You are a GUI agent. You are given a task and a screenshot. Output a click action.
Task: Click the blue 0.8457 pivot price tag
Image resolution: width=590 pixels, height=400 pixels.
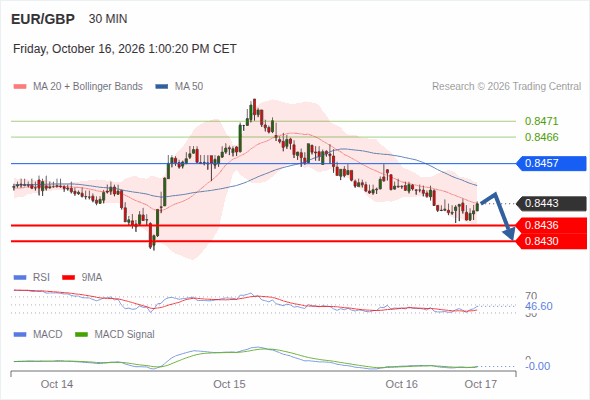pos(551,163)
